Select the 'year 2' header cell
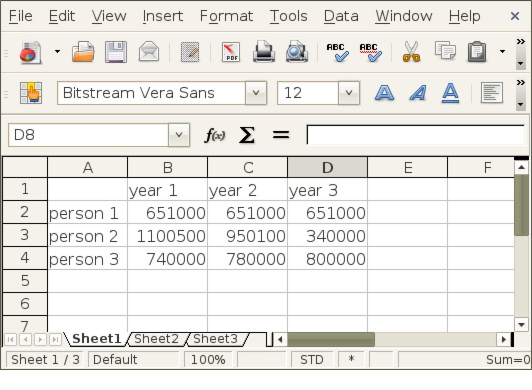 click(248, 190)
